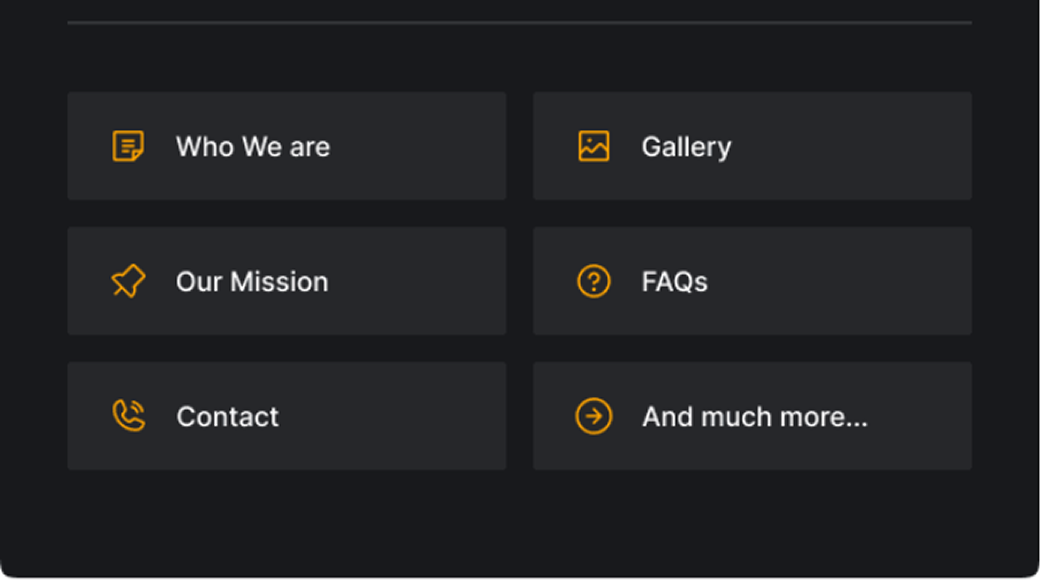Click the phone icon beside Contact

[x=128, y=416]
